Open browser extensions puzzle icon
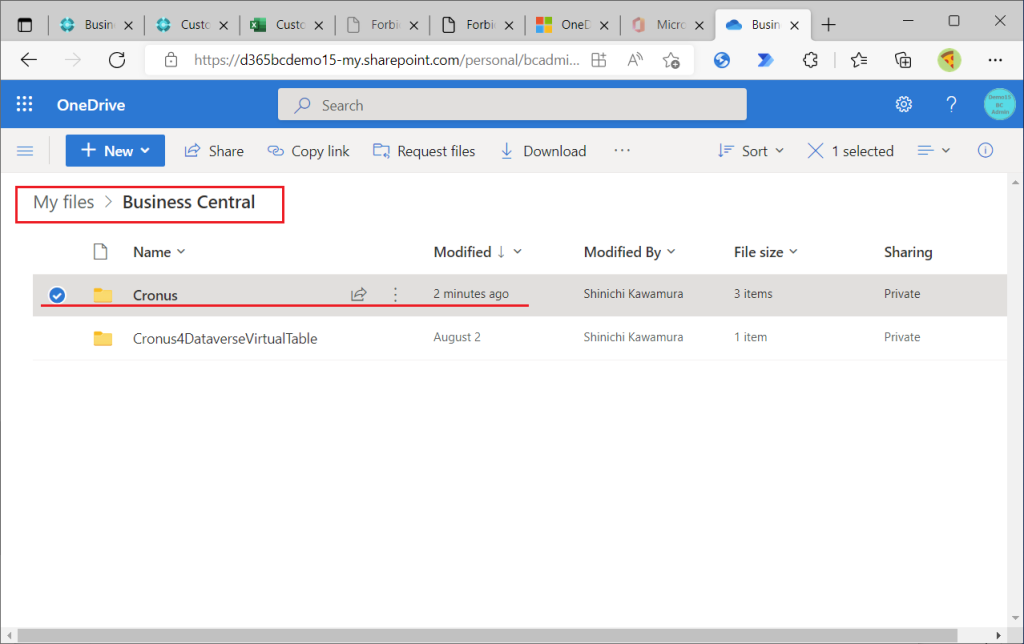1024x644 pixels. tap(810, 60)
